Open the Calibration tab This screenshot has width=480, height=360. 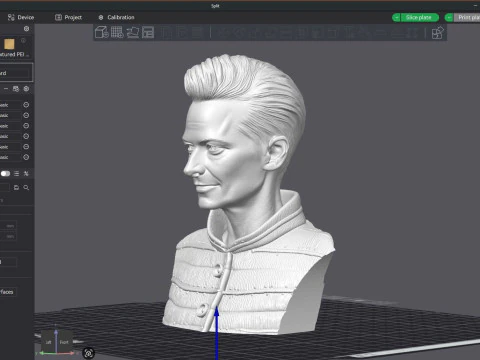[116, 17]
